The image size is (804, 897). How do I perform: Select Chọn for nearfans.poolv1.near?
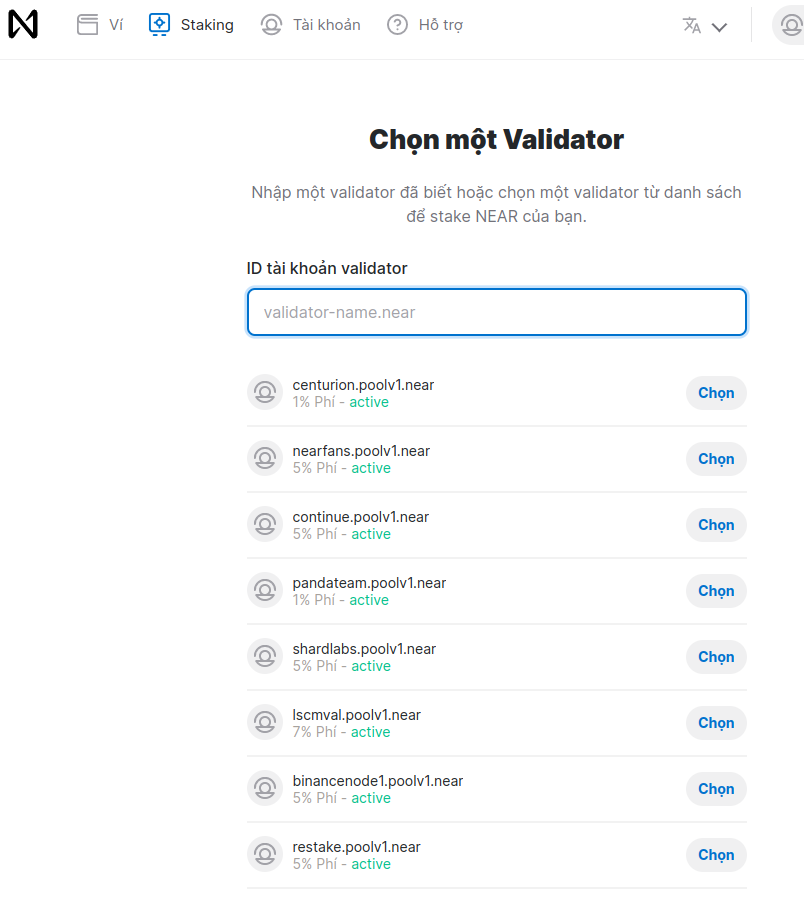click(716, 459)
